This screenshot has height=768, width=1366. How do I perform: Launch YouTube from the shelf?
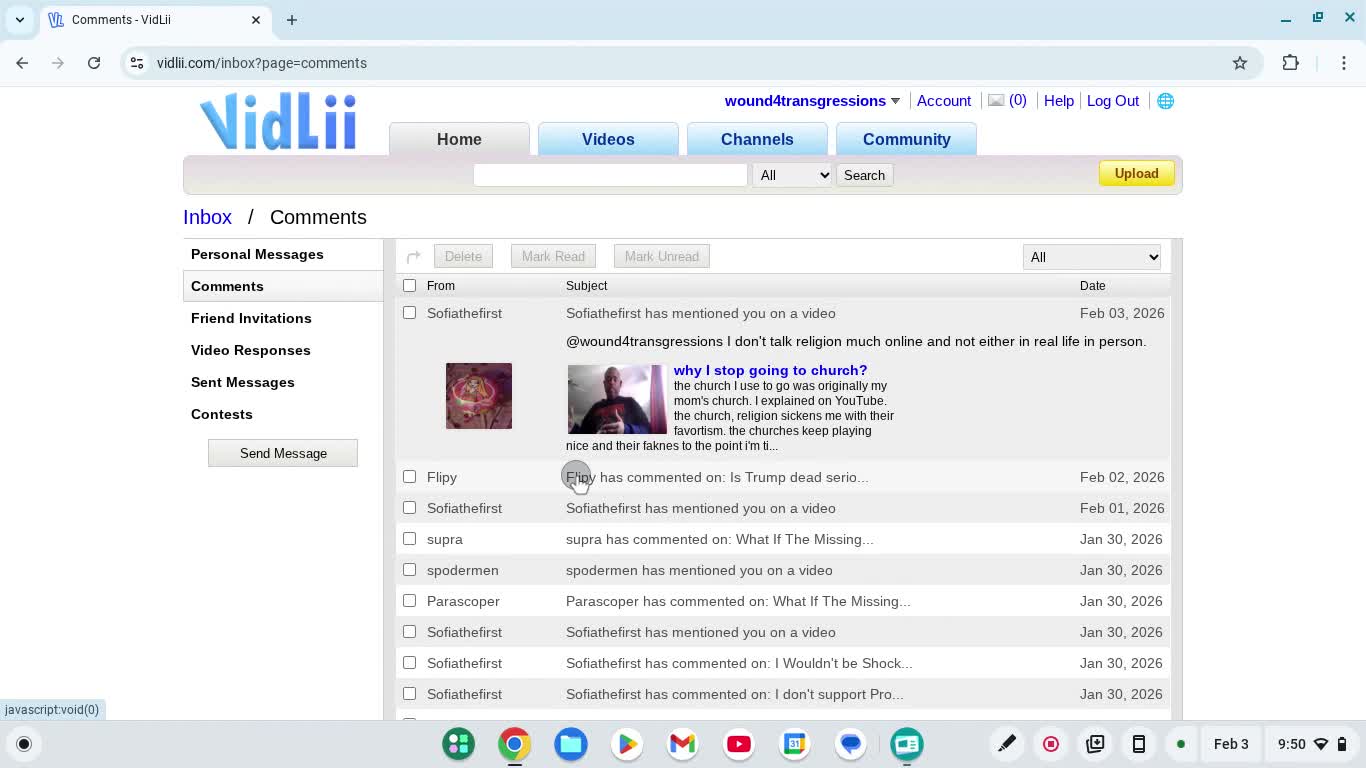click(x=738, y=744)
